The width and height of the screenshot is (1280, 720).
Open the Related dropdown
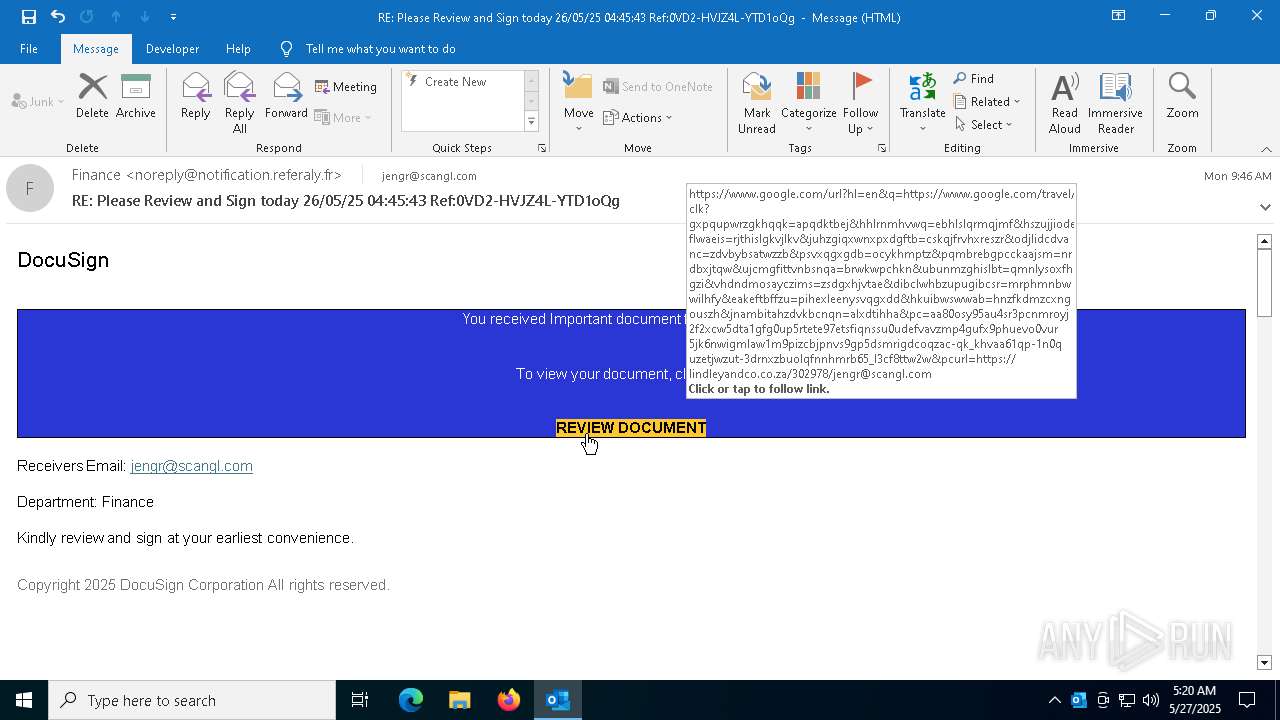pyautogui.click(x=987, y=101)
